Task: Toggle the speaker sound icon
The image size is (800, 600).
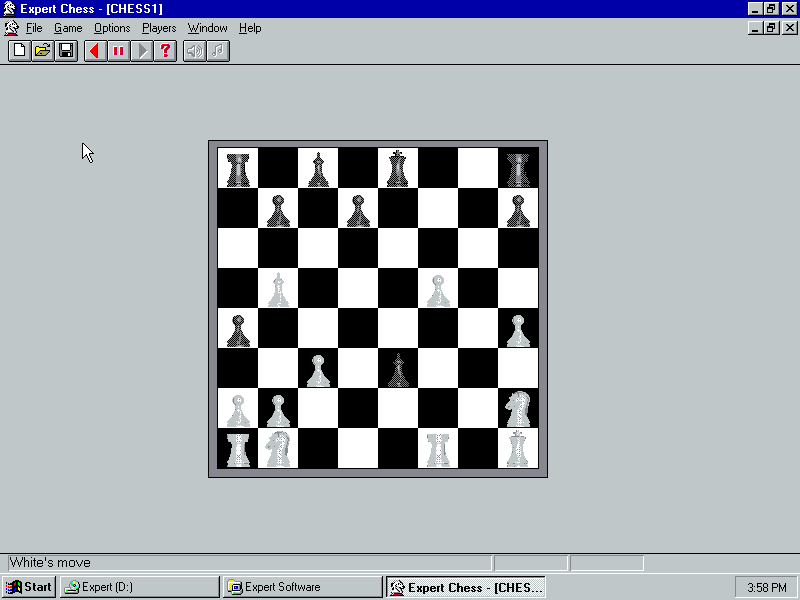Action: tap(194, 51)
